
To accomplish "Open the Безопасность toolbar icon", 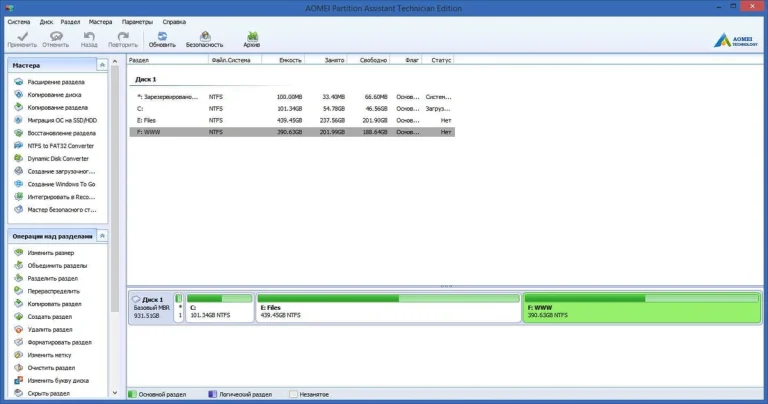I will pos(205,40).
